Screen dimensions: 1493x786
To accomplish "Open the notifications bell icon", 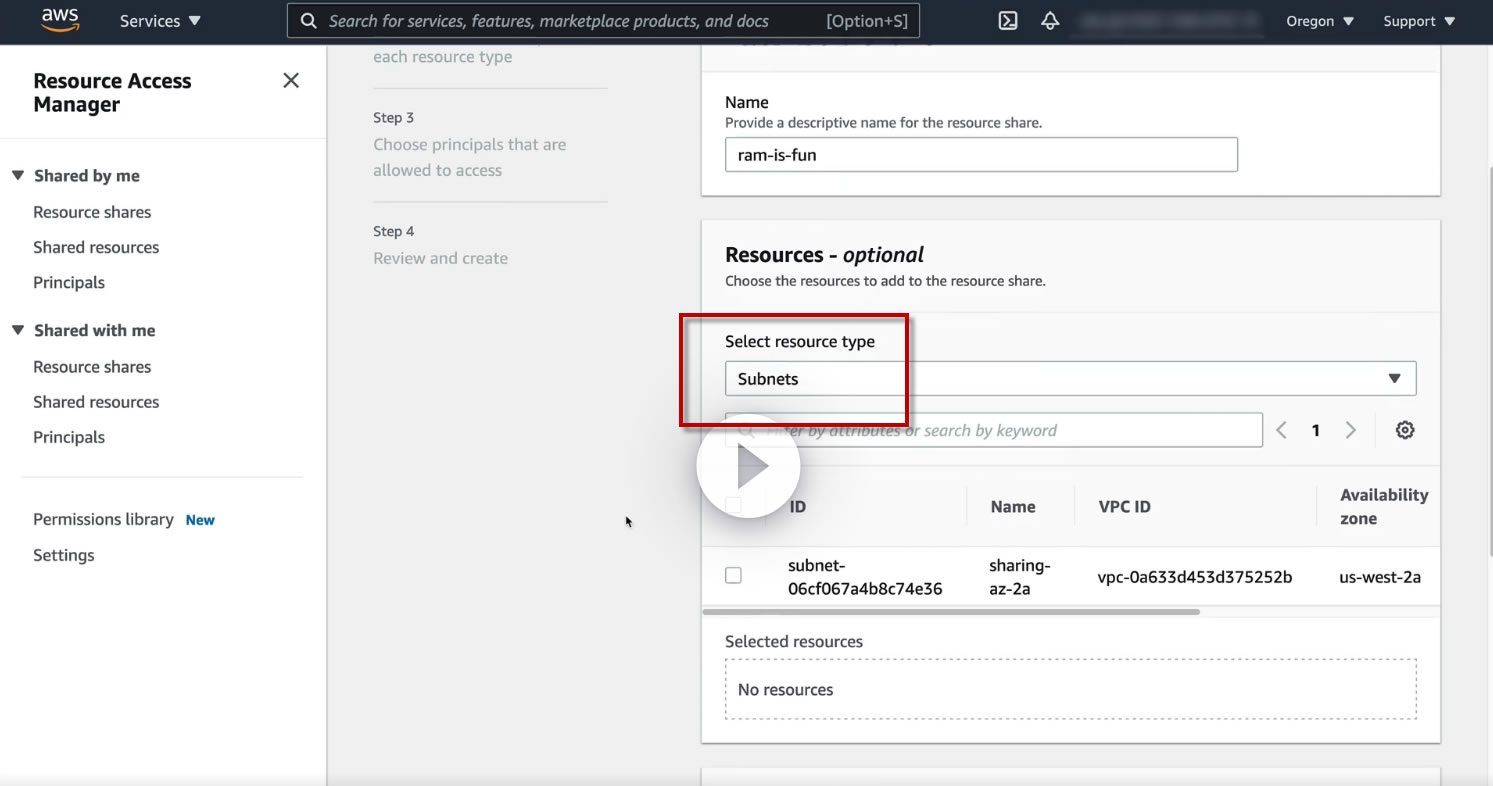I will pos(1050,21).
